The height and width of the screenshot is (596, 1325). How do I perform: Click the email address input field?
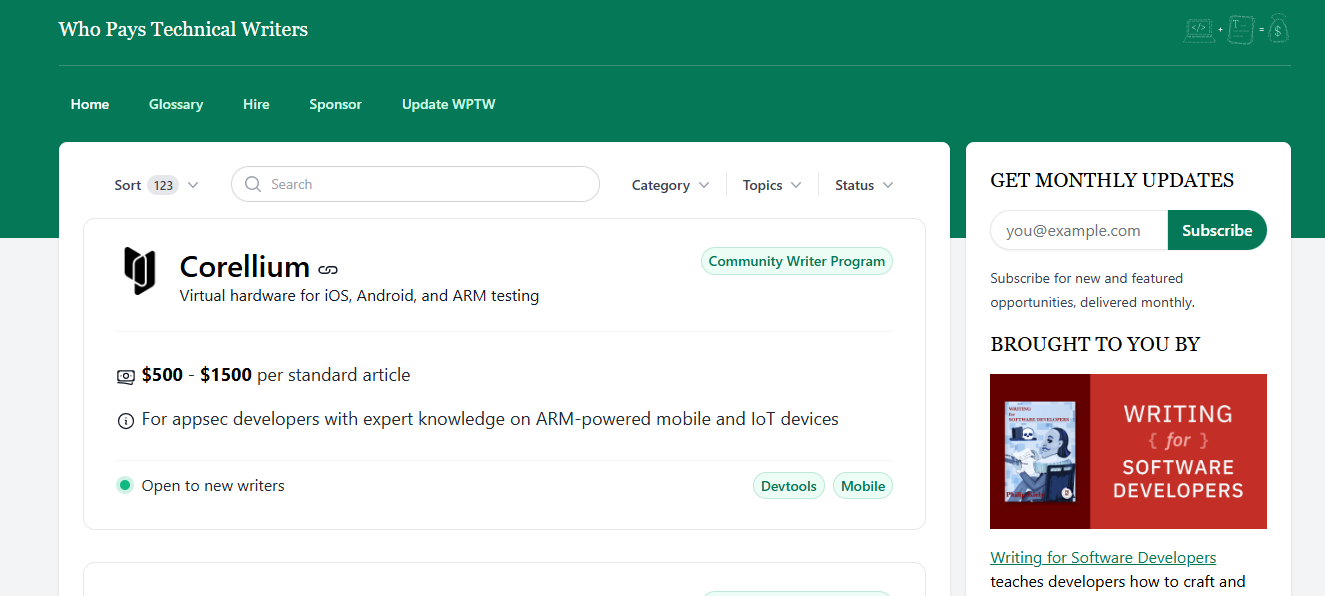point(1079,230)
